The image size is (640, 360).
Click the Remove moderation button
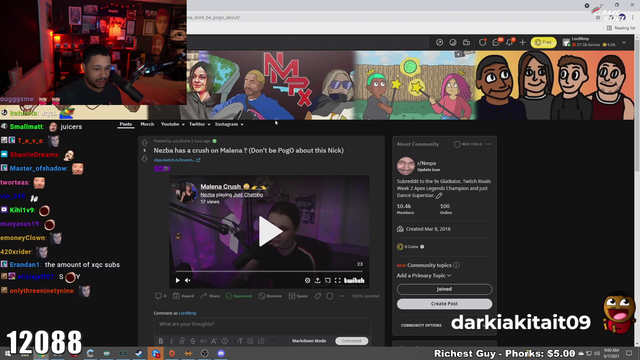(x=270, y=296)
